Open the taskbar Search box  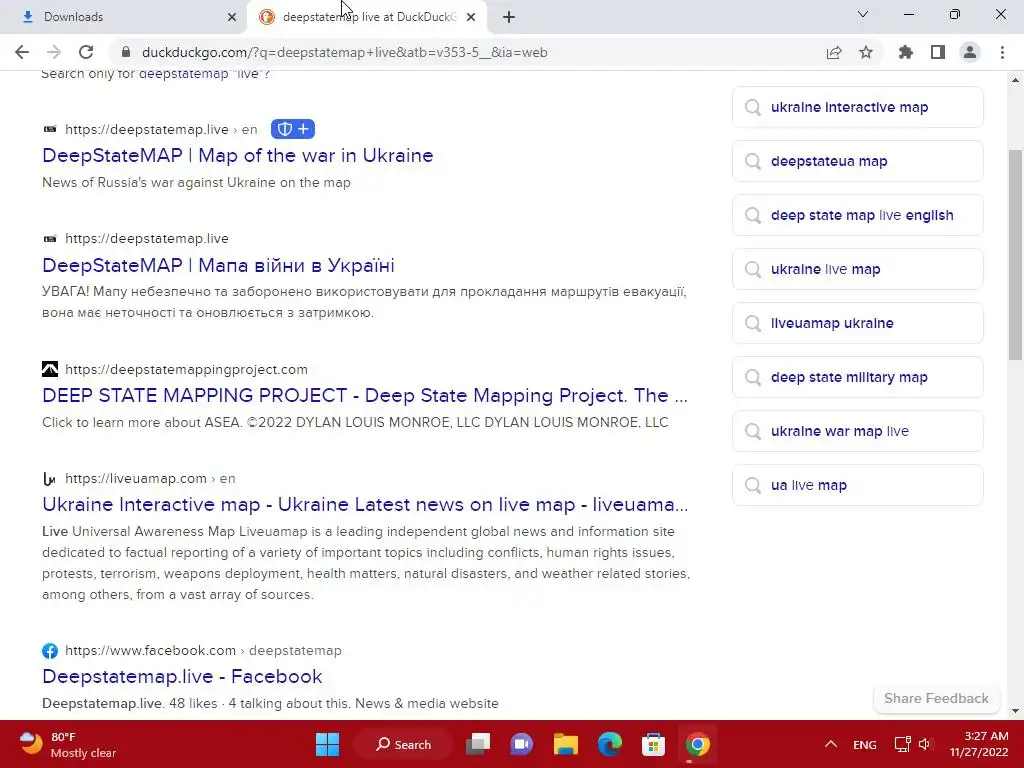pos(403,744)
